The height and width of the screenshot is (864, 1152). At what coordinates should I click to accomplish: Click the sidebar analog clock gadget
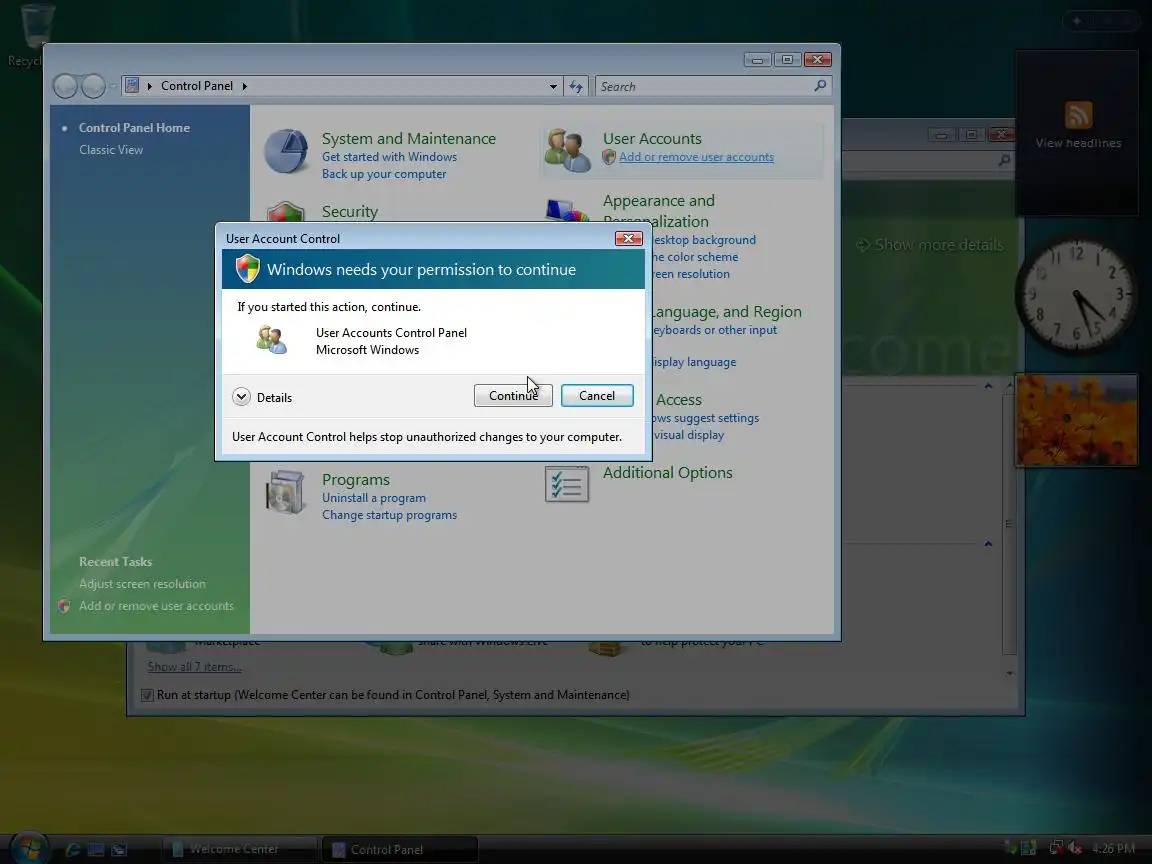tap(1077, 294)
